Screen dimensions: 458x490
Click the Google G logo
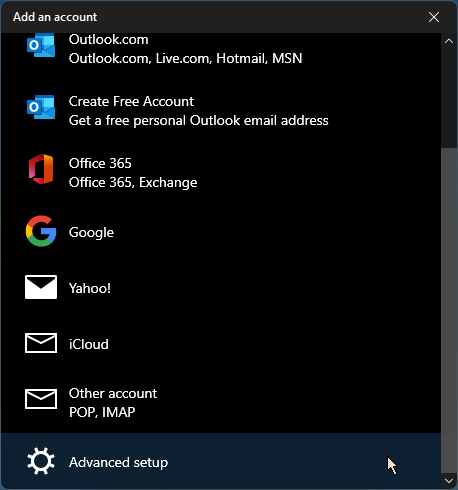coord(41,231)
